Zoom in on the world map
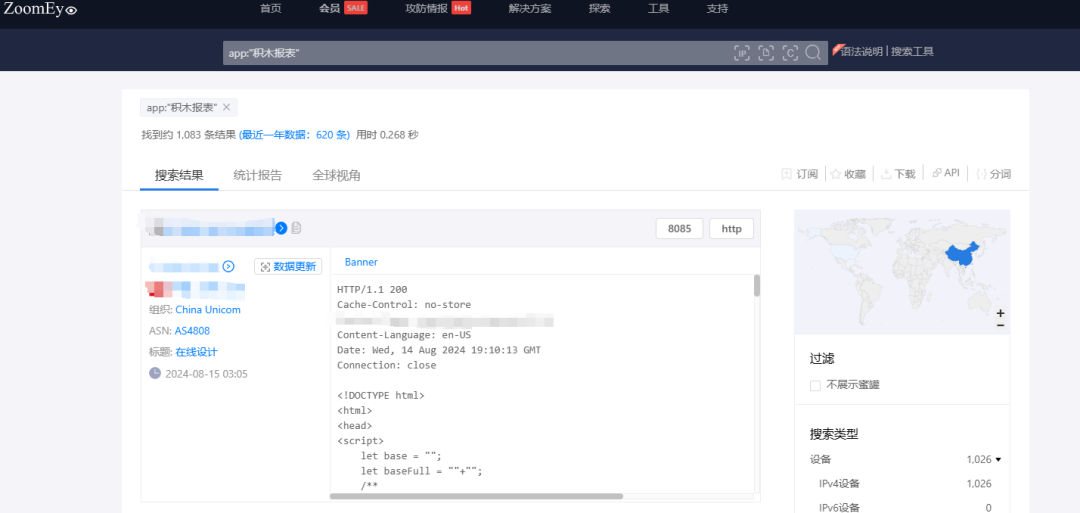Image resolution: width=1080 pixels, height=513 pixels. (1000, 313)
